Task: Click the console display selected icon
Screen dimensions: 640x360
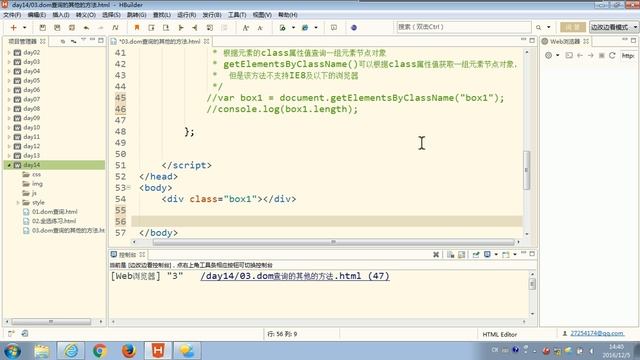Action: pos(487,254)
